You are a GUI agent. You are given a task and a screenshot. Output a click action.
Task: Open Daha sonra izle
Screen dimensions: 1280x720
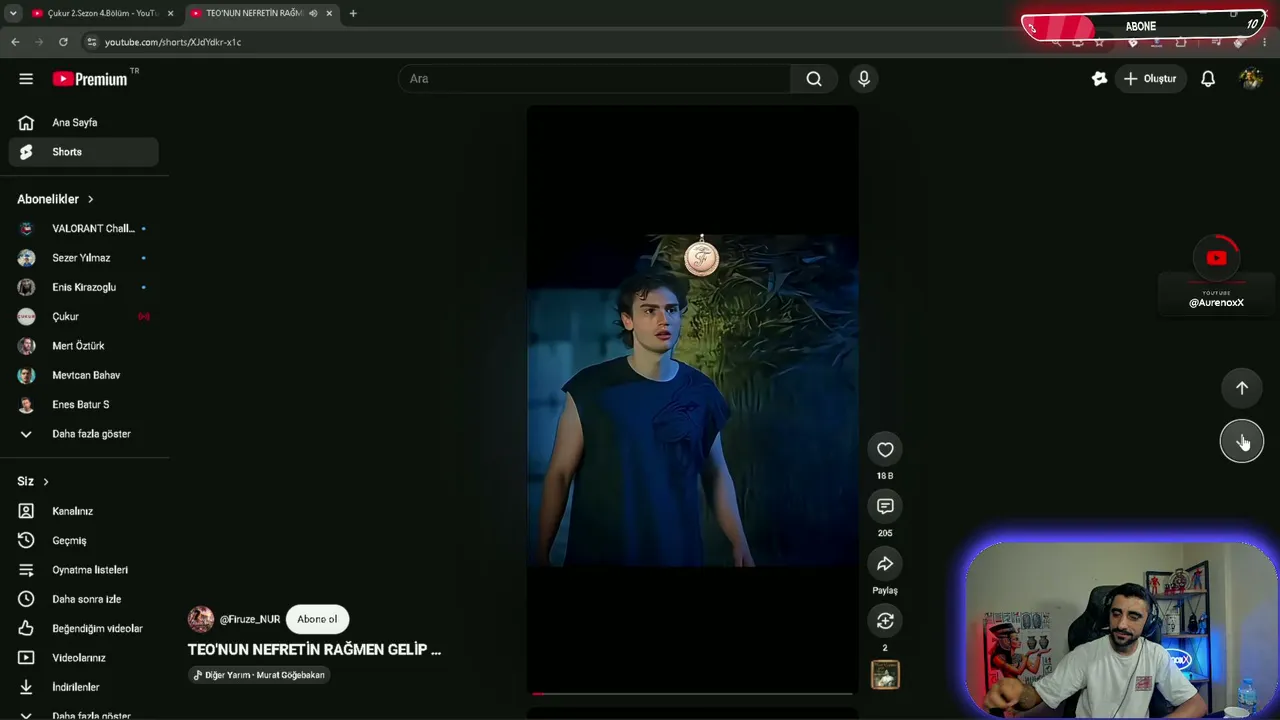pyautogui.click(x=84, y=599)
